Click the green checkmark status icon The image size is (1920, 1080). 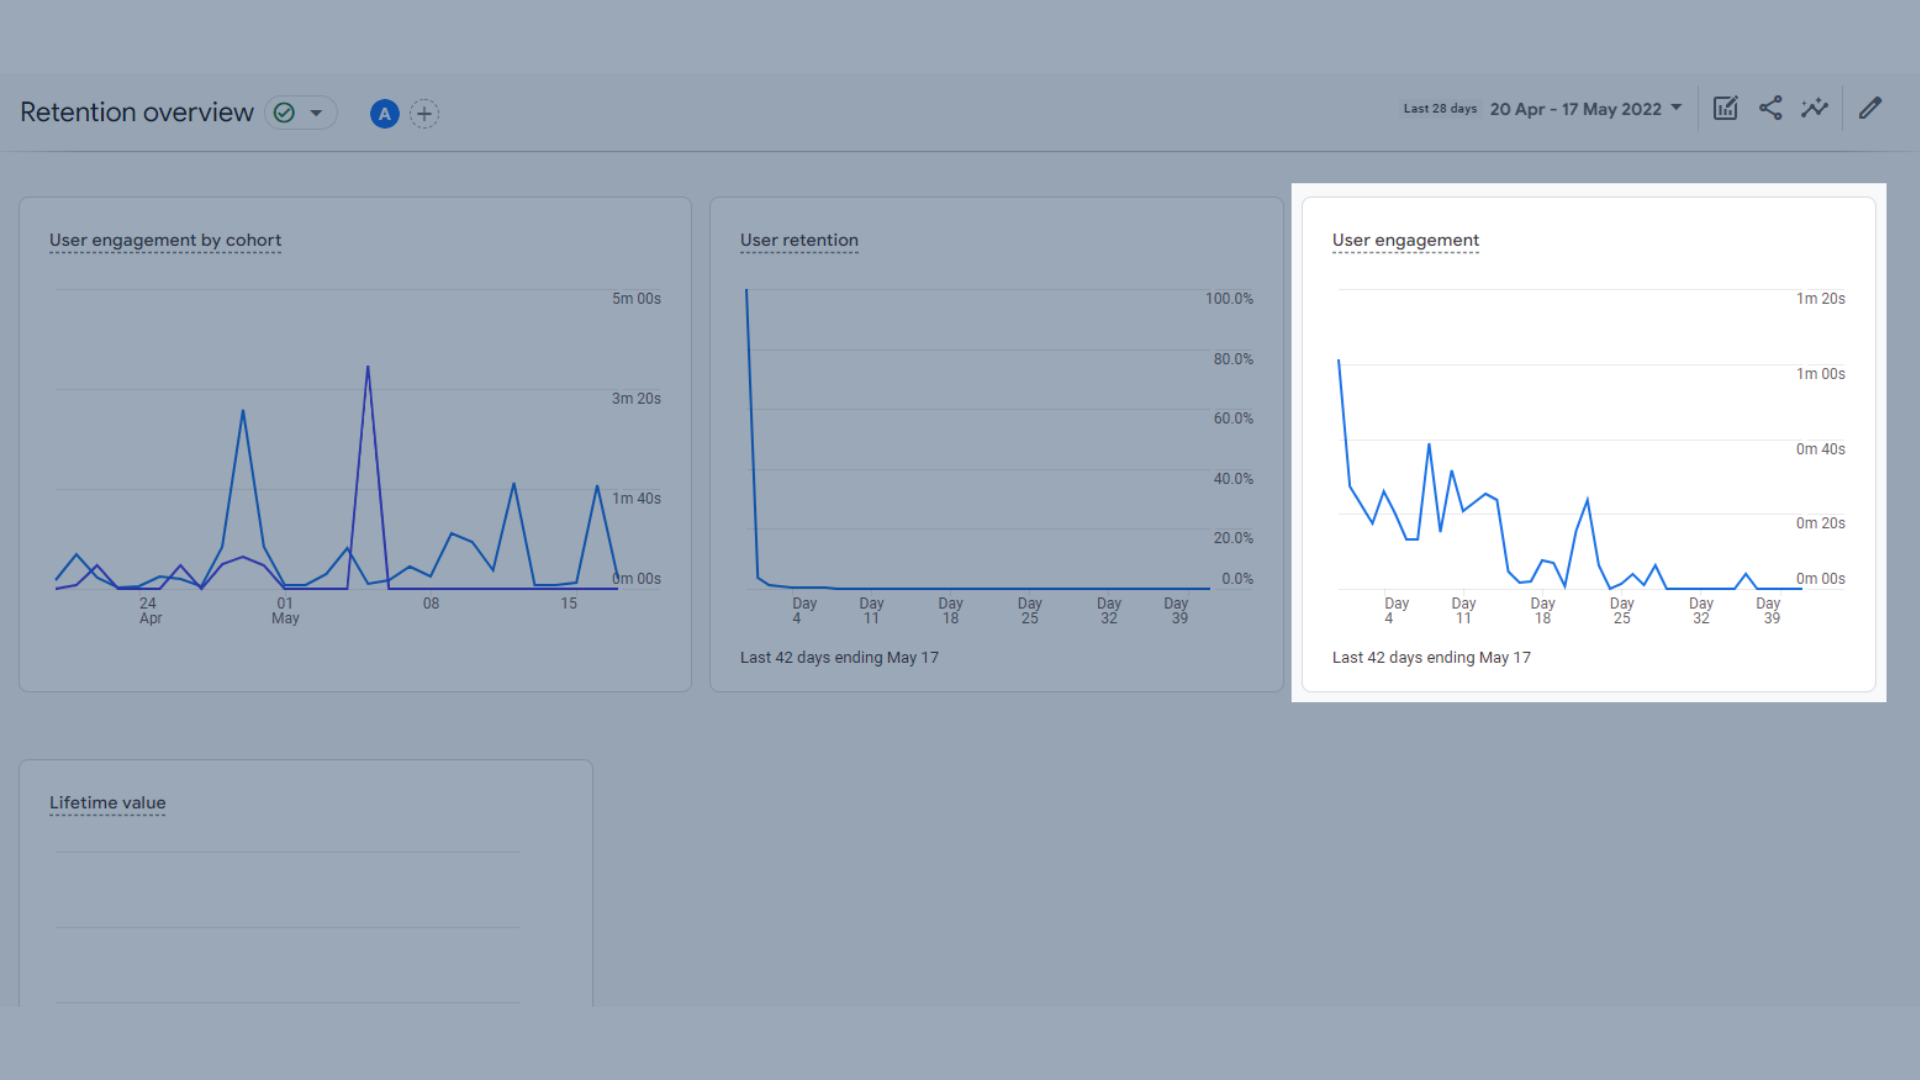284,113
